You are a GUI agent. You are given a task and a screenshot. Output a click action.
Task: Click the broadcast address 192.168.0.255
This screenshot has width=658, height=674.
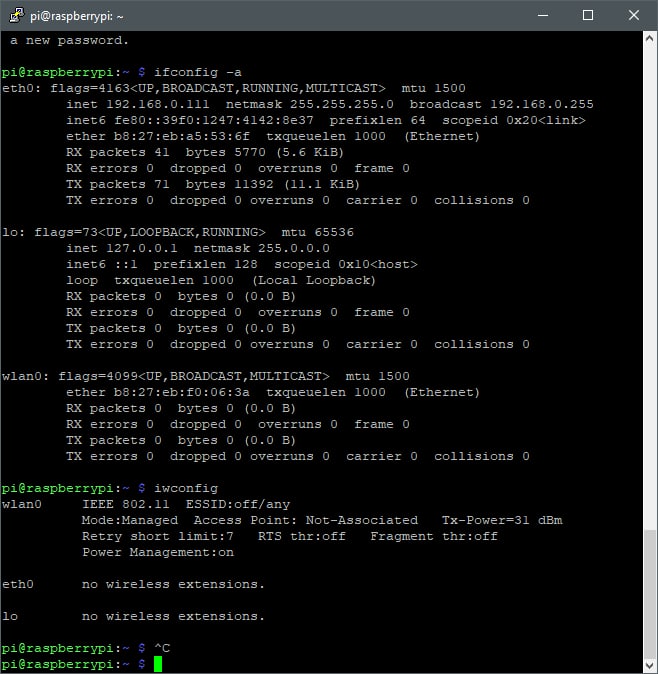[x=542, y=104]
